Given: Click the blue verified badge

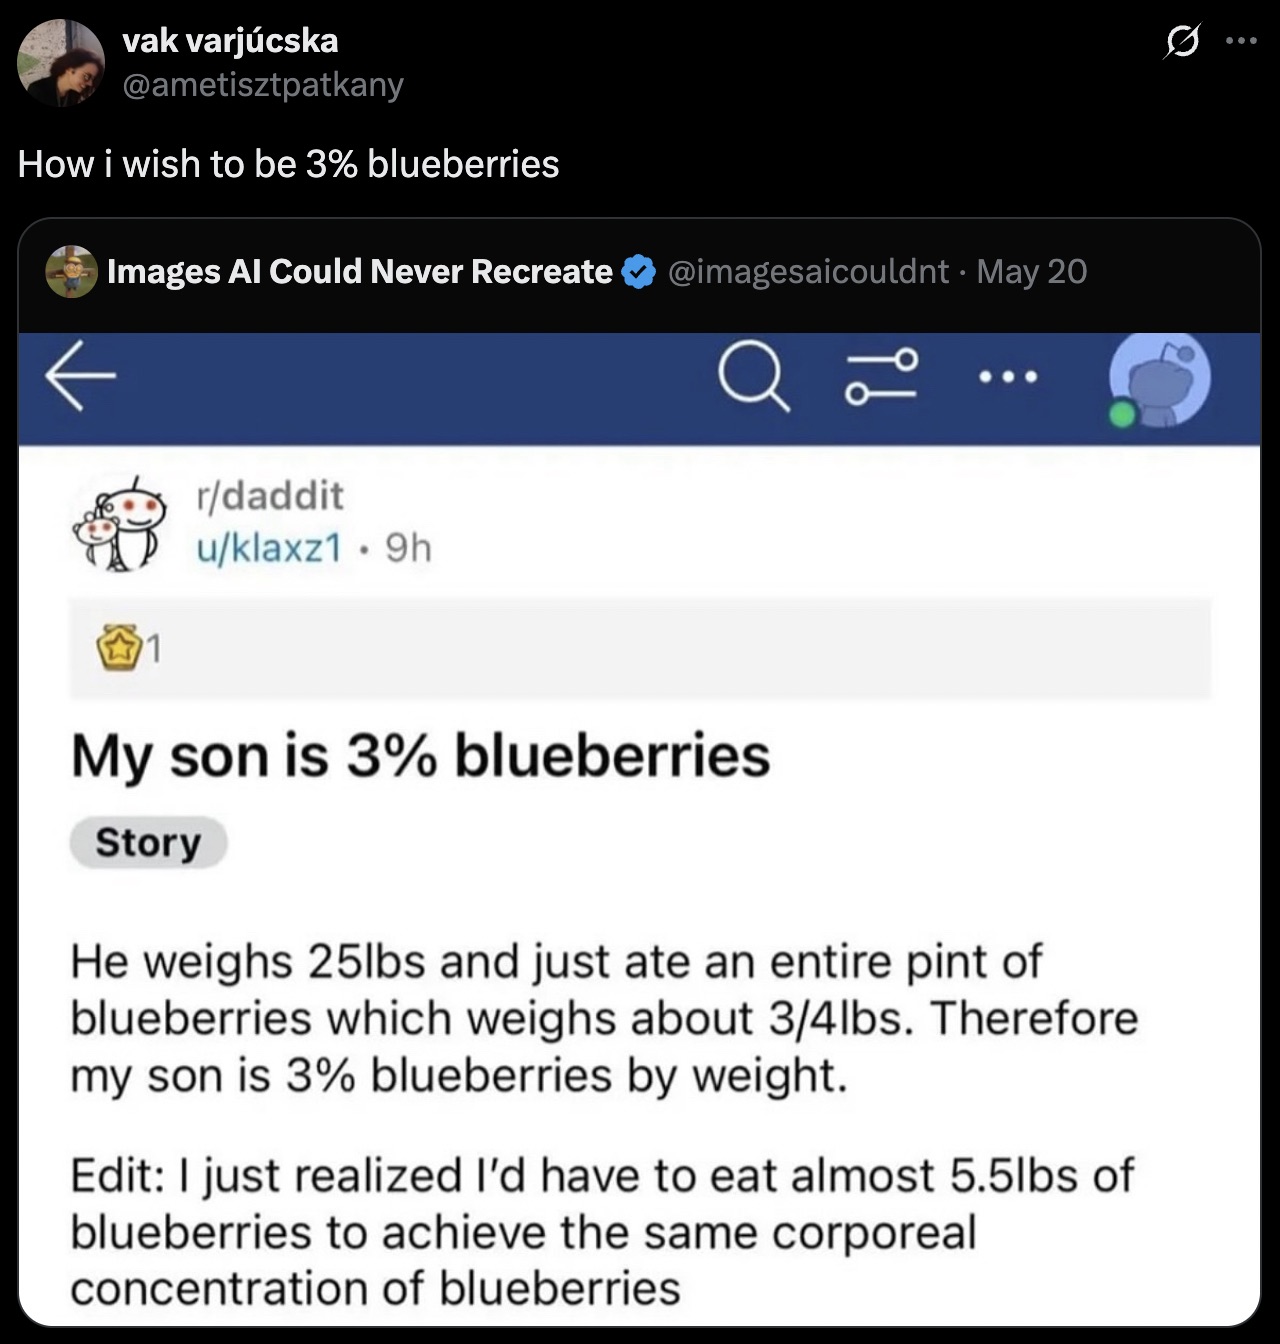Looking at the screenshot, I should [x=639, y=272].
